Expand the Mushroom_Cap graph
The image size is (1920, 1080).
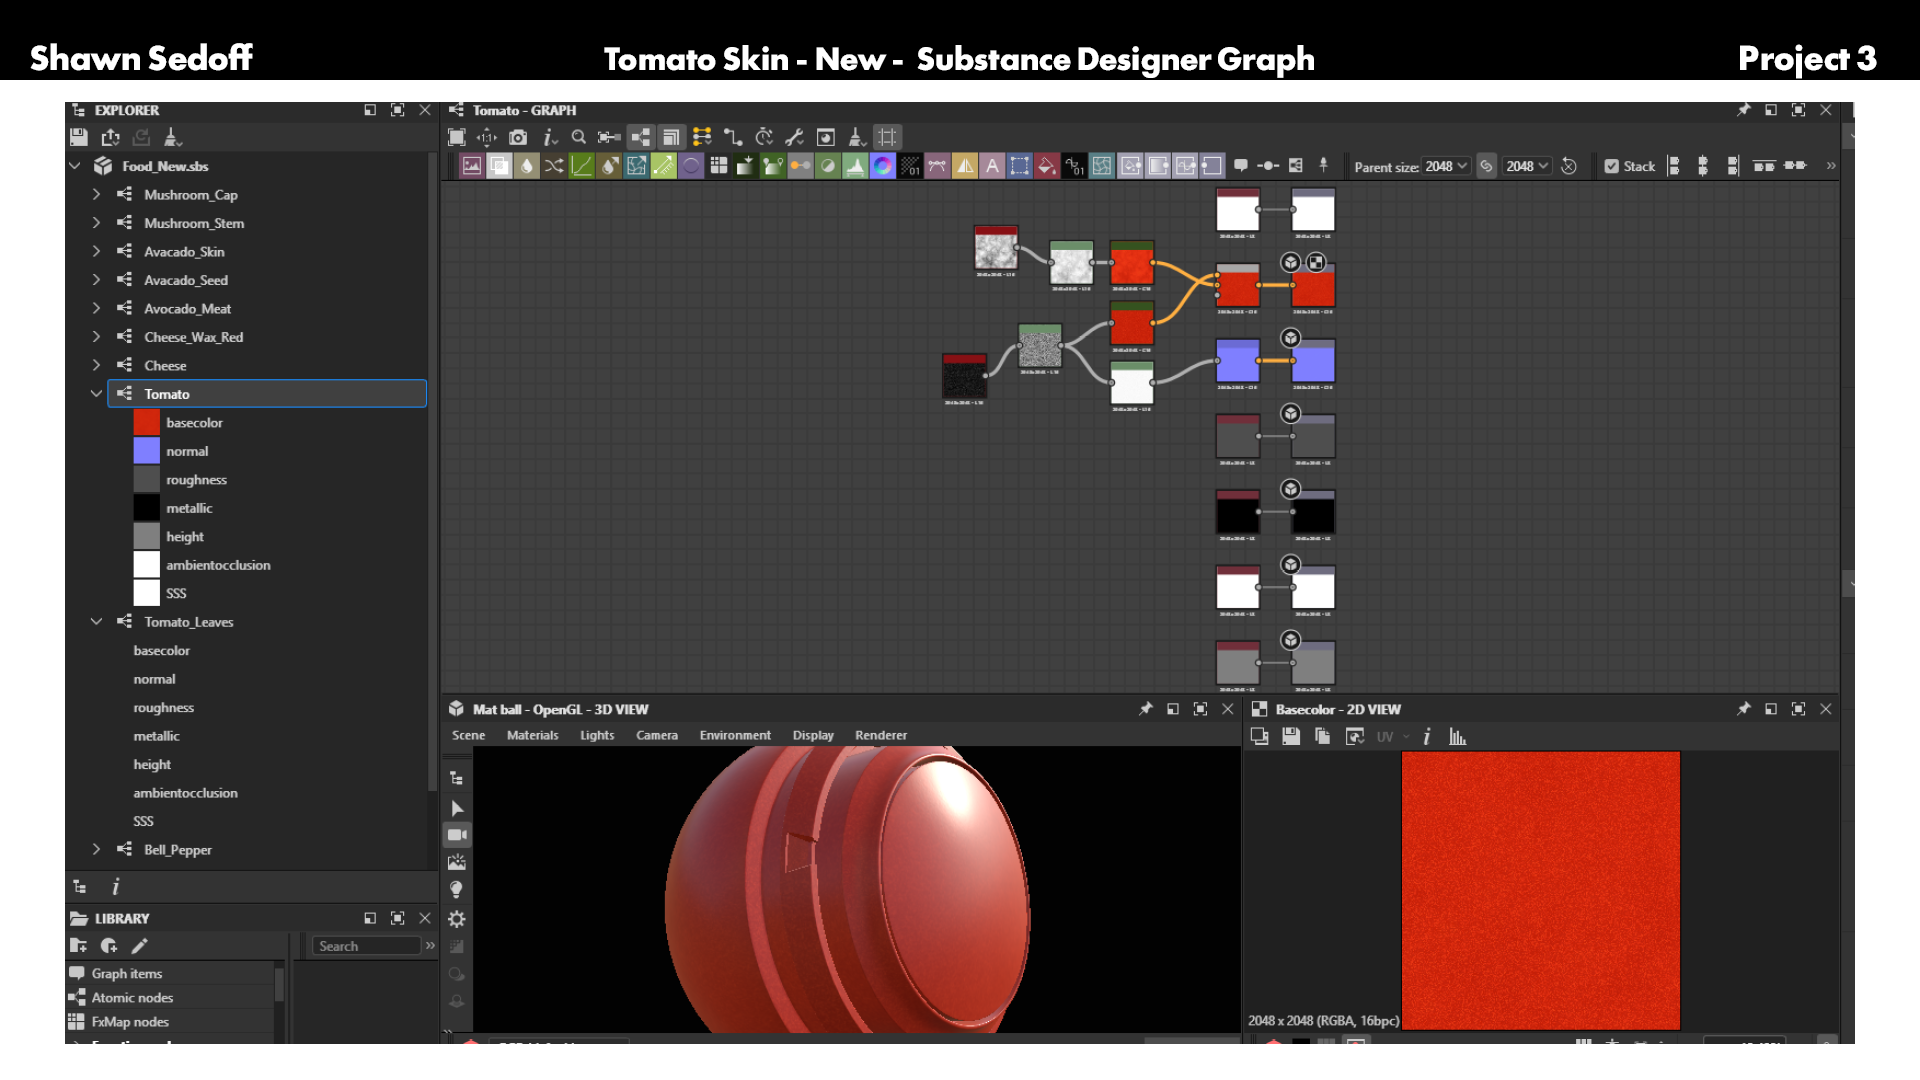(96, 194)
